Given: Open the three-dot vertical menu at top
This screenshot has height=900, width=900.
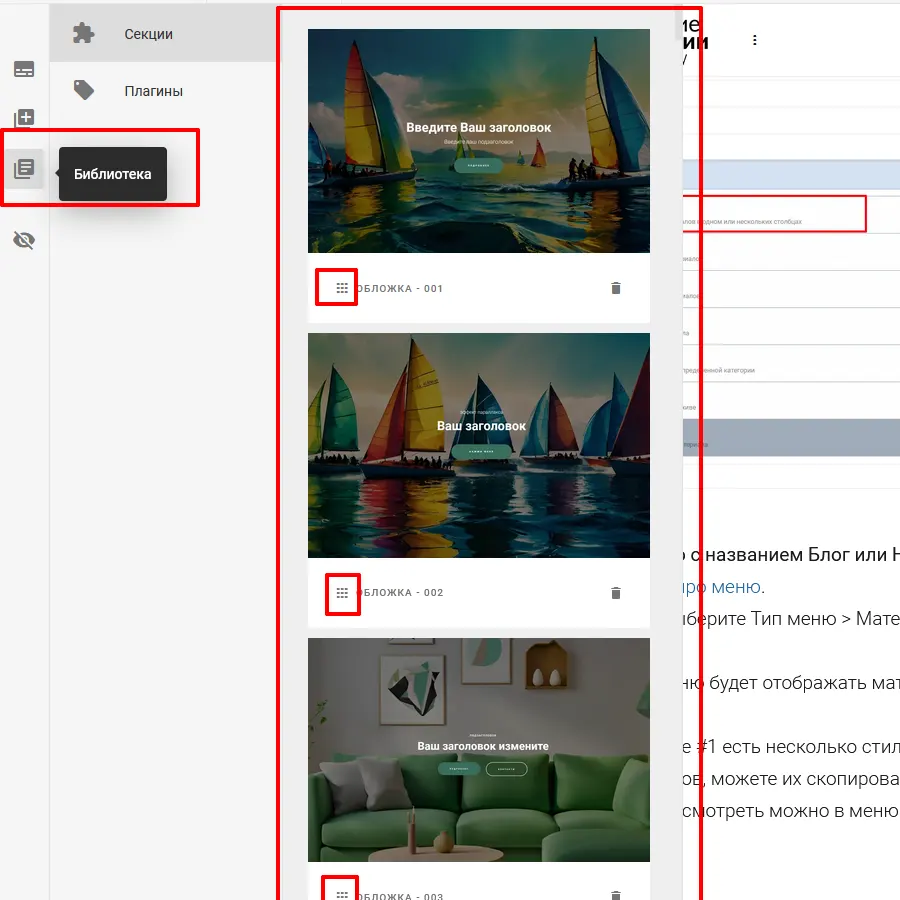Looking at the screenshot, I should point(755,41).
